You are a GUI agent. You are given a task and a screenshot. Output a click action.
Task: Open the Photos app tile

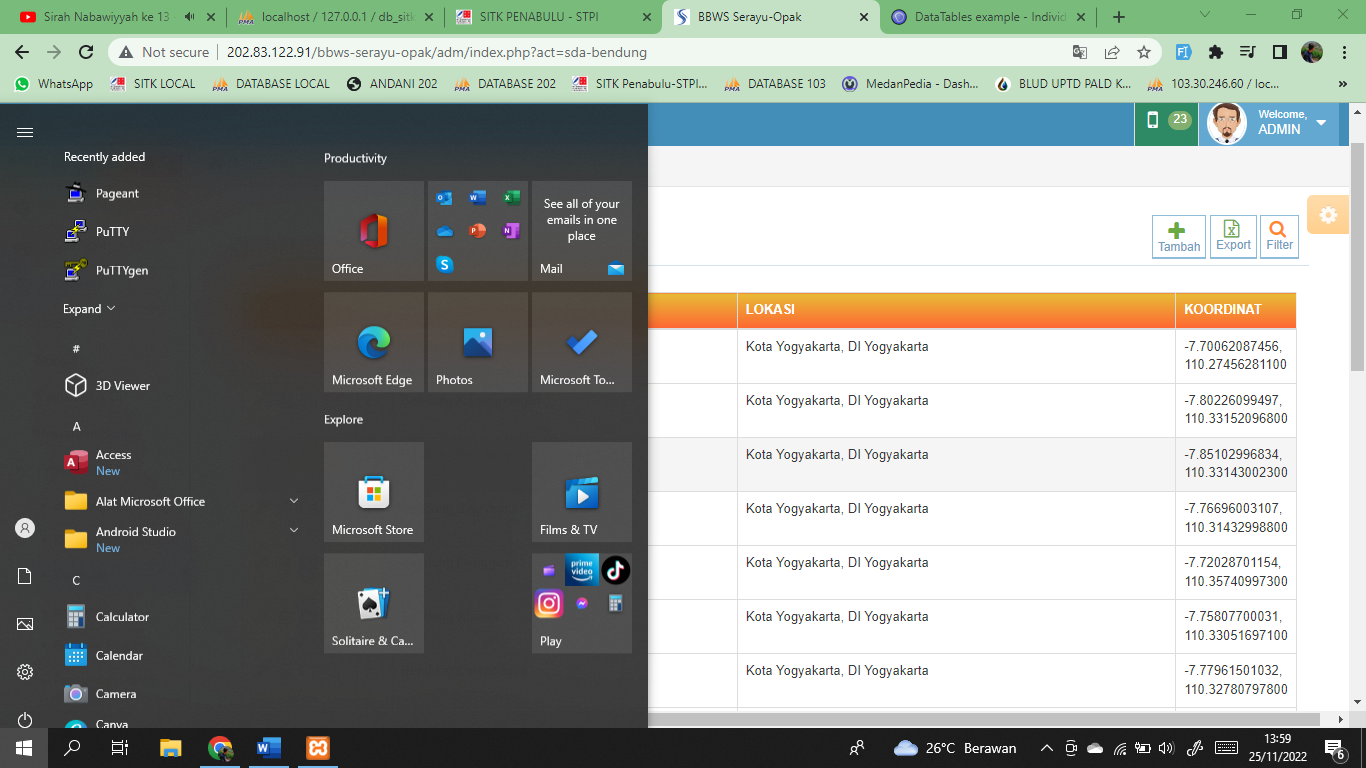click(x=478, y=342)
